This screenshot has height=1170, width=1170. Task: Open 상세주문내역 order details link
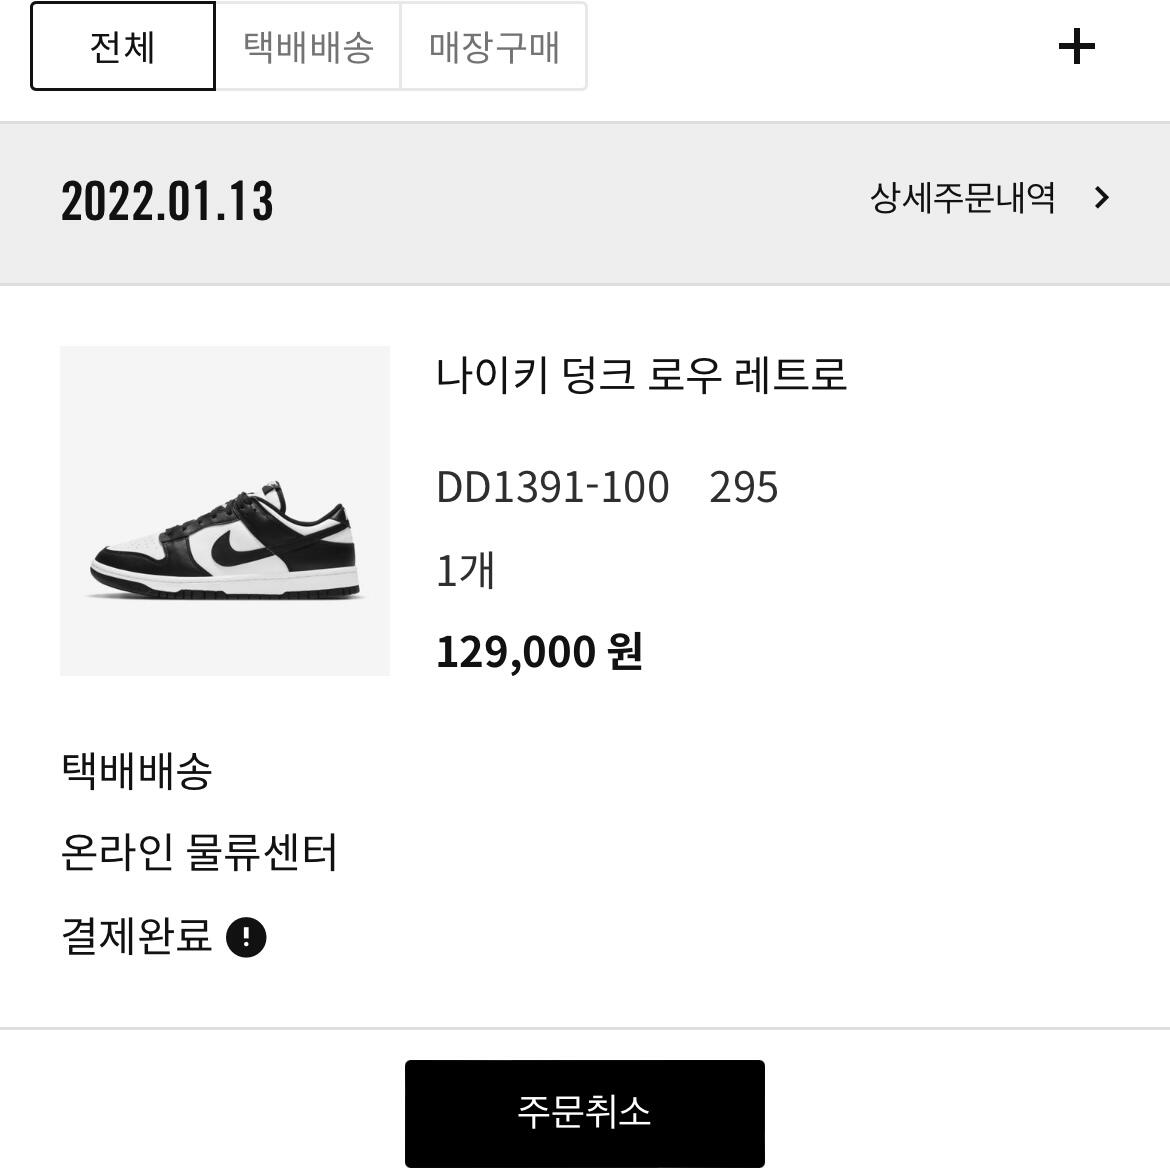pos(963,198)
